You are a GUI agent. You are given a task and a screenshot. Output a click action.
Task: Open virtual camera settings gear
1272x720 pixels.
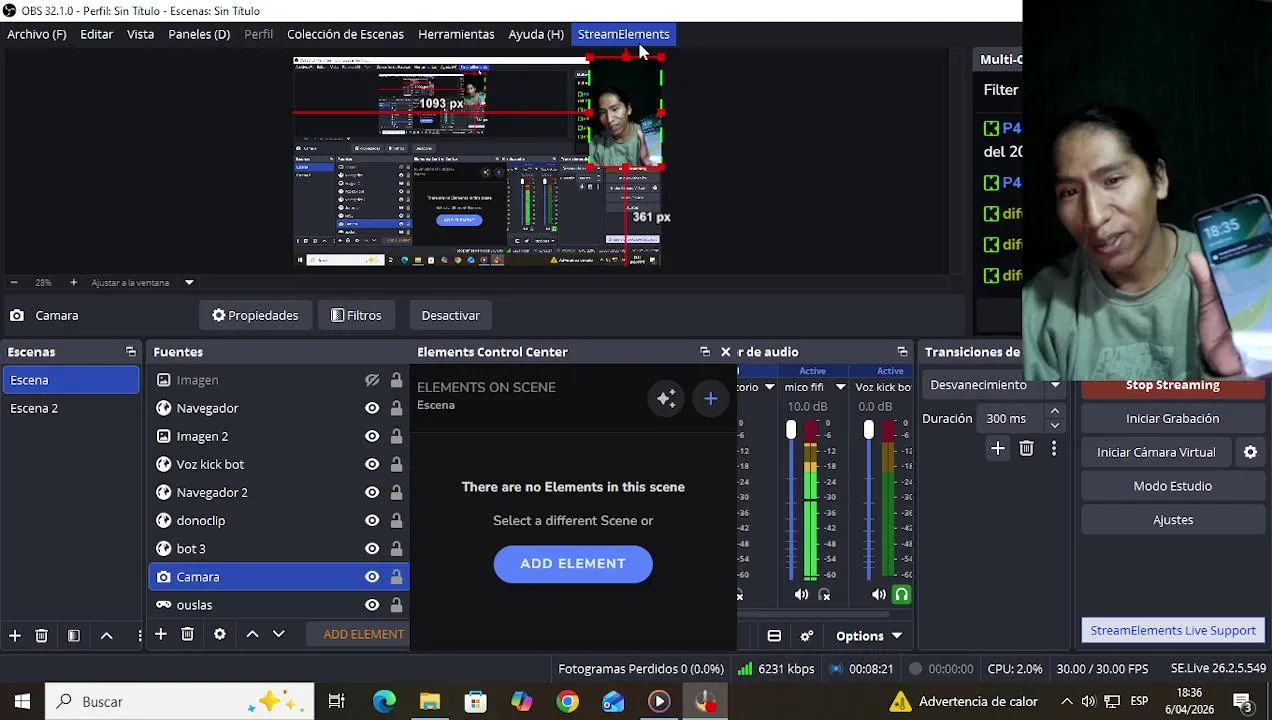coord(1250,452)
